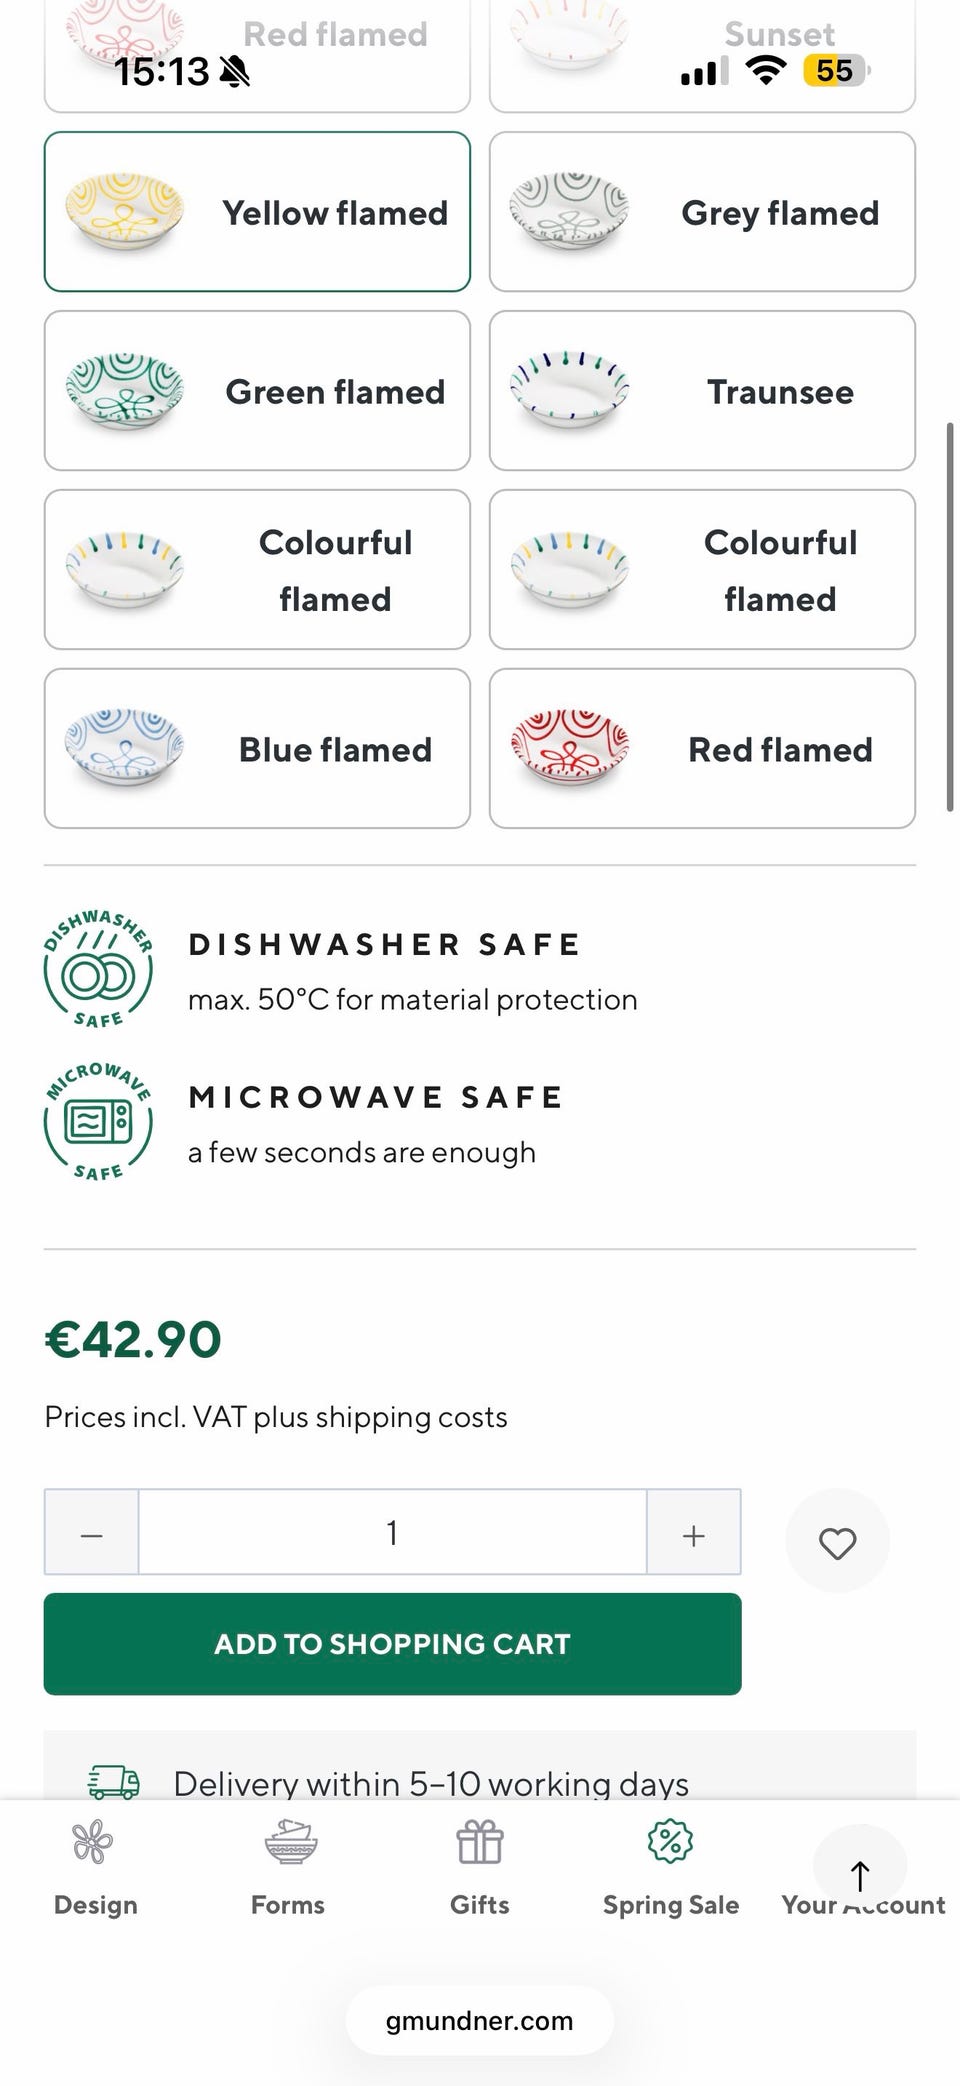Click the quantity input field
This screenshot has height=2086, width=960.
(x=392, y=1534)
